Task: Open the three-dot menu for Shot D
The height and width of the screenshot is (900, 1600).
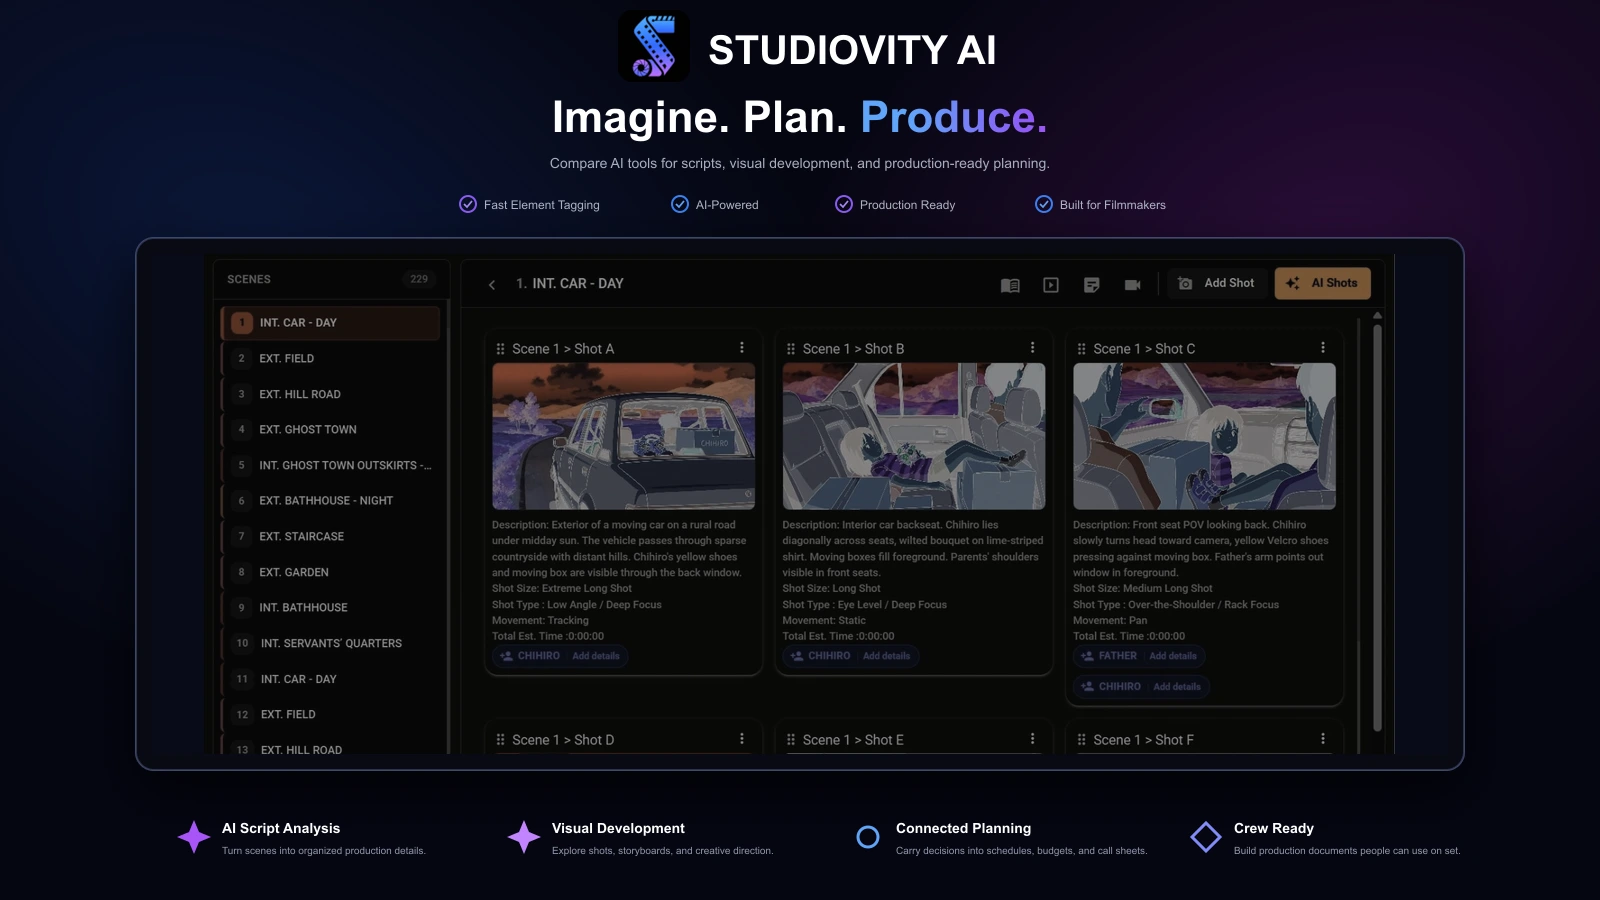Action: coord(742,739)
